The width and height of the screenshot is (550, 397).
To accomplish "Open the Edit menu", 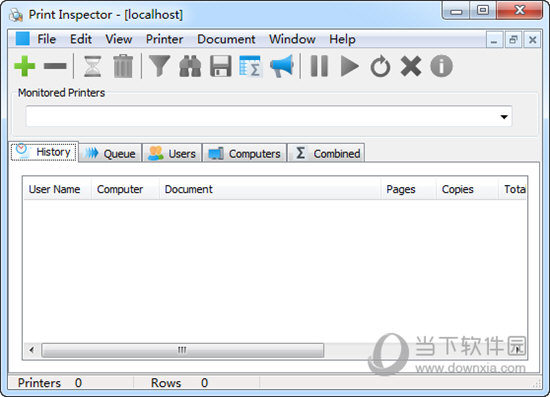I will coord(81,39).
